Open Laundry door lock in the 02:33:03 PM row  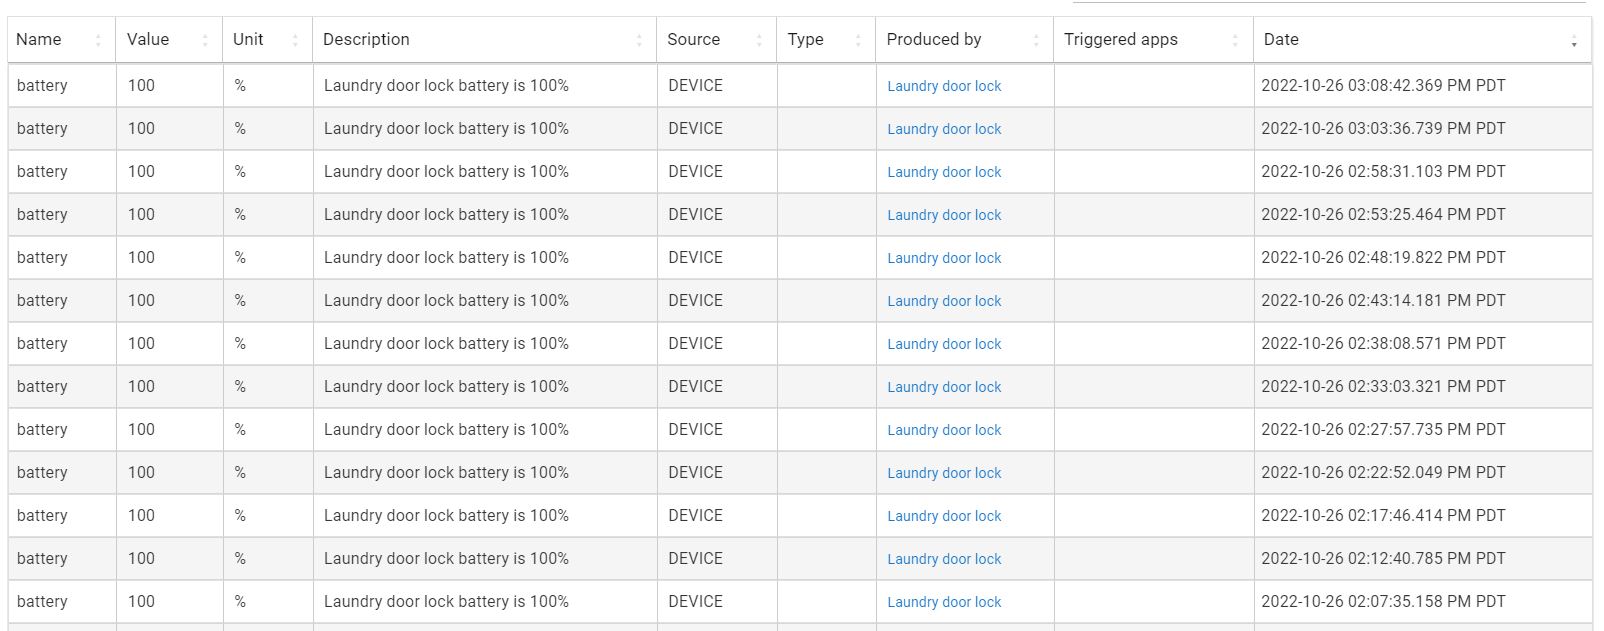tap(943, 387)
